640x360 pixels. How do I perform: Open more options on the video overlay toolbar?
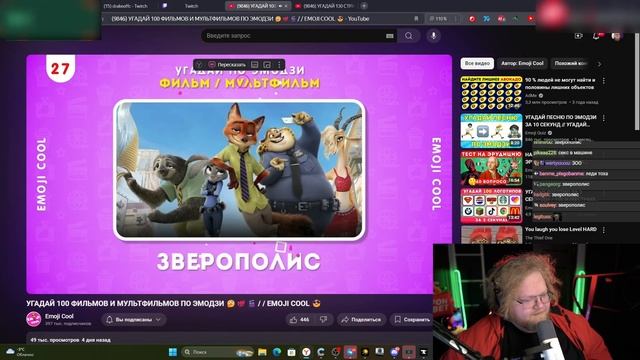[279, 64]
